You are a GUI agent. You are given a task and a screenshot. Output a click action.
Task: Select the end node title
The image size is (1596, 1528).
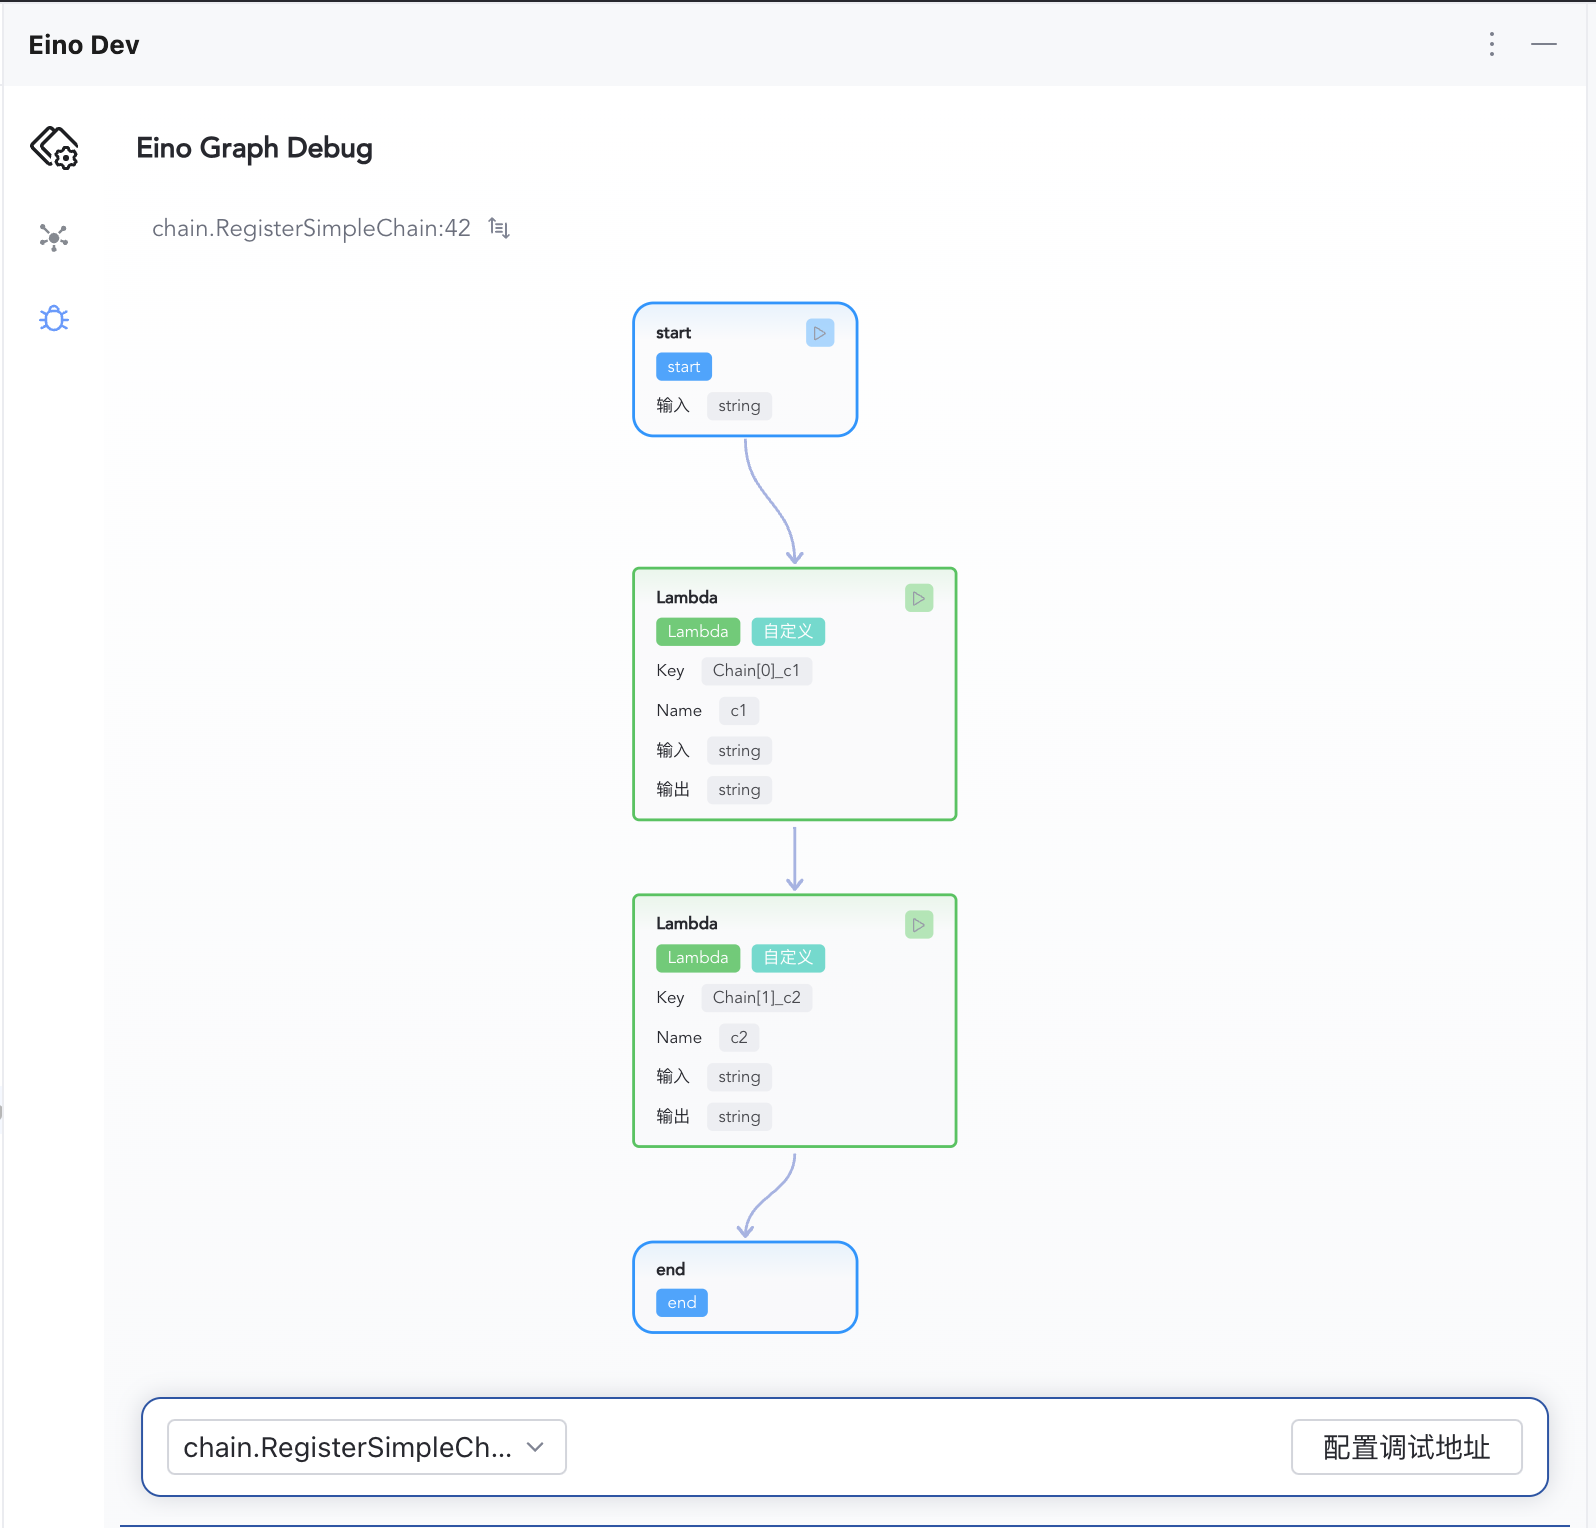pos(671,1269)
